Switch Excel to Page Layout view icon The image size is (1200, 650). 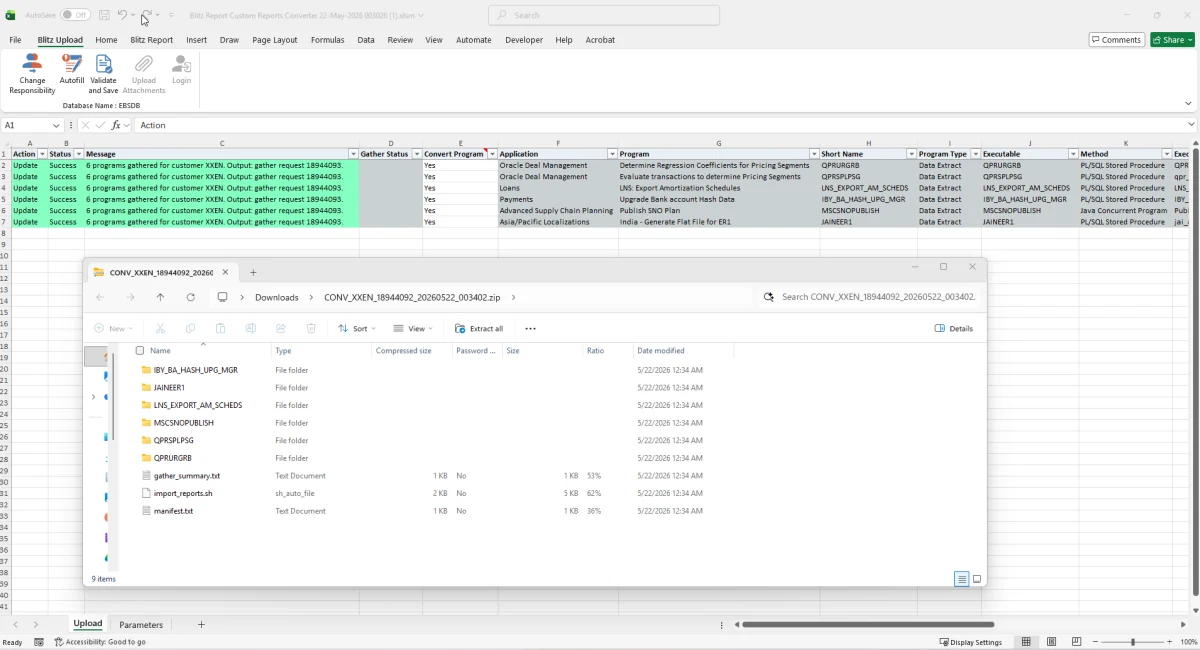pyautogui.click(x=1051, y=642)
